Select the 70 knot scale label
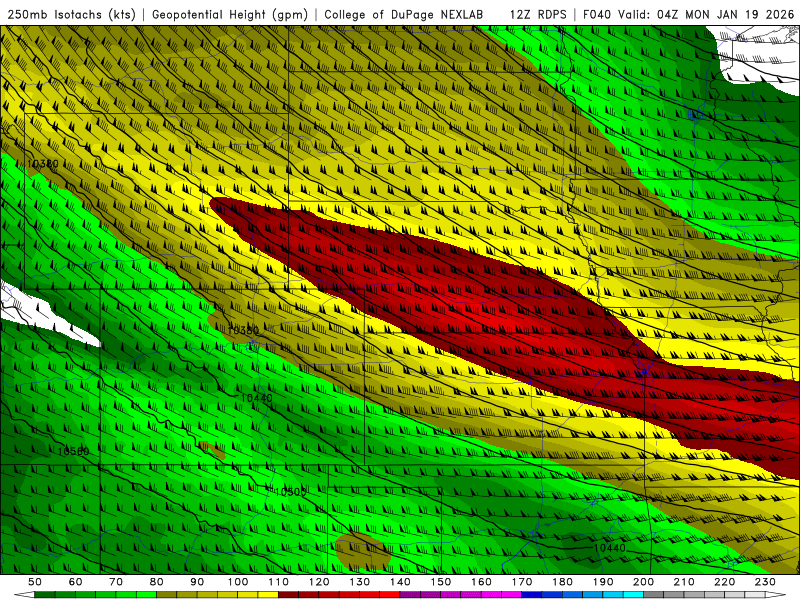This screenshot has height=600, width=800. coord(116,582)
